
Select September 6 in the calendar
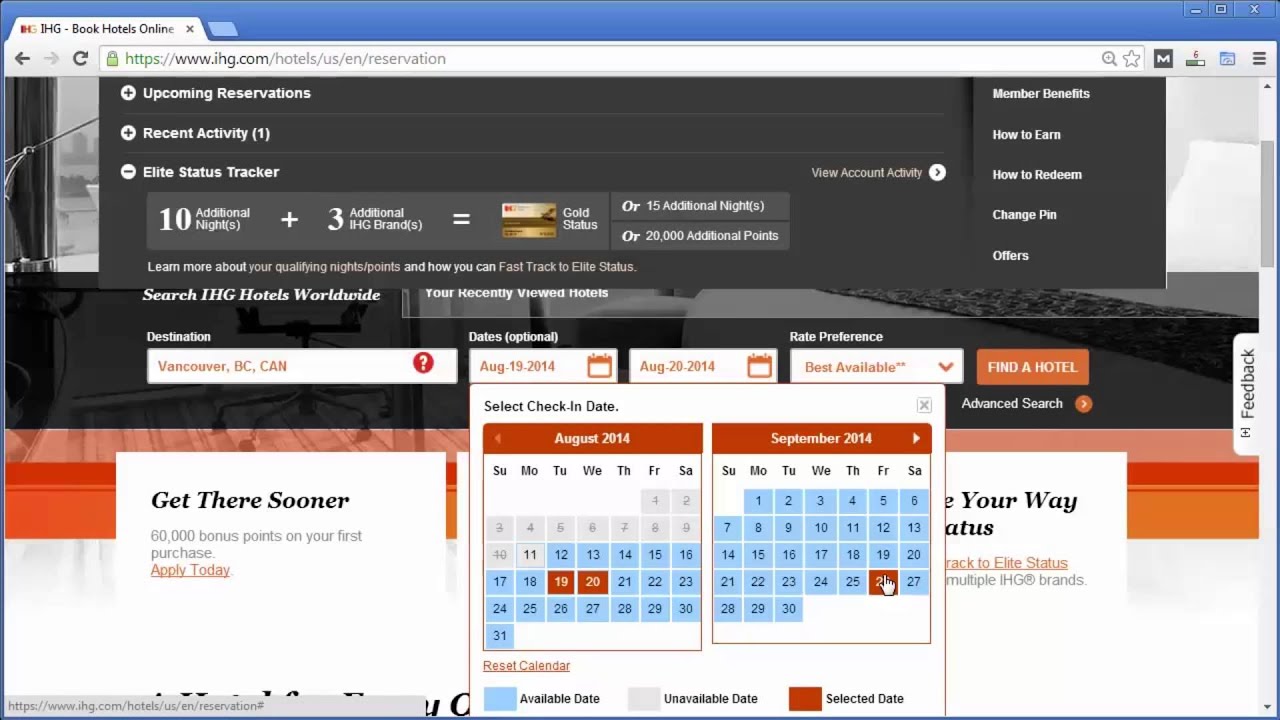coord(914,501)
